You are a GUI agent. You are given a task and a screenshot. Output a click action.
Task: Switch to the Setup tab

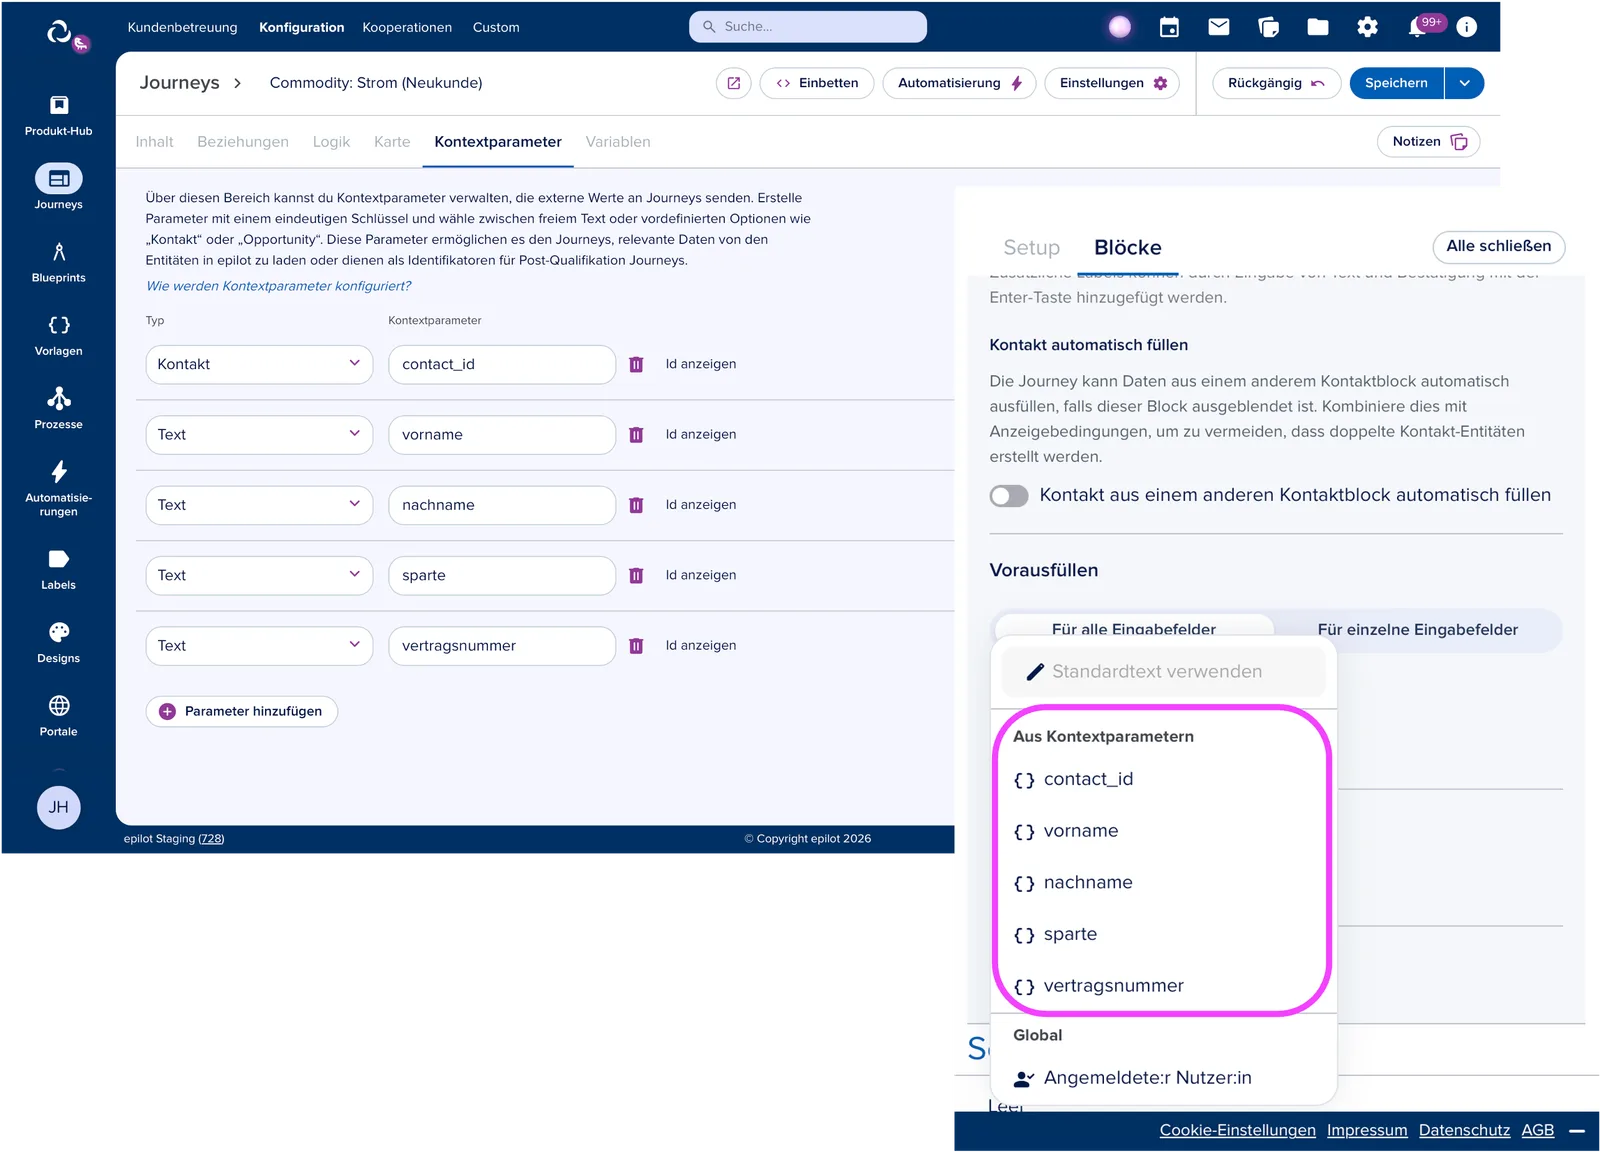[1031, 248]
